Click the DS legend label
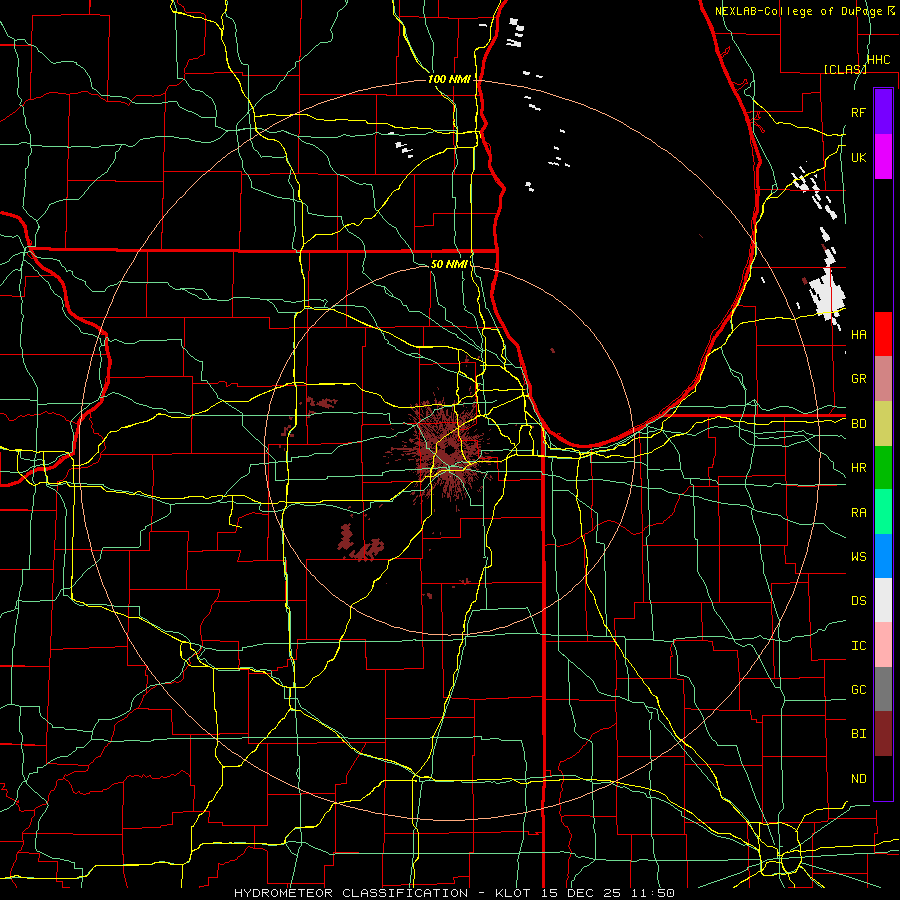900x900 pixels. pyautogui.click(x=858, y=600)
